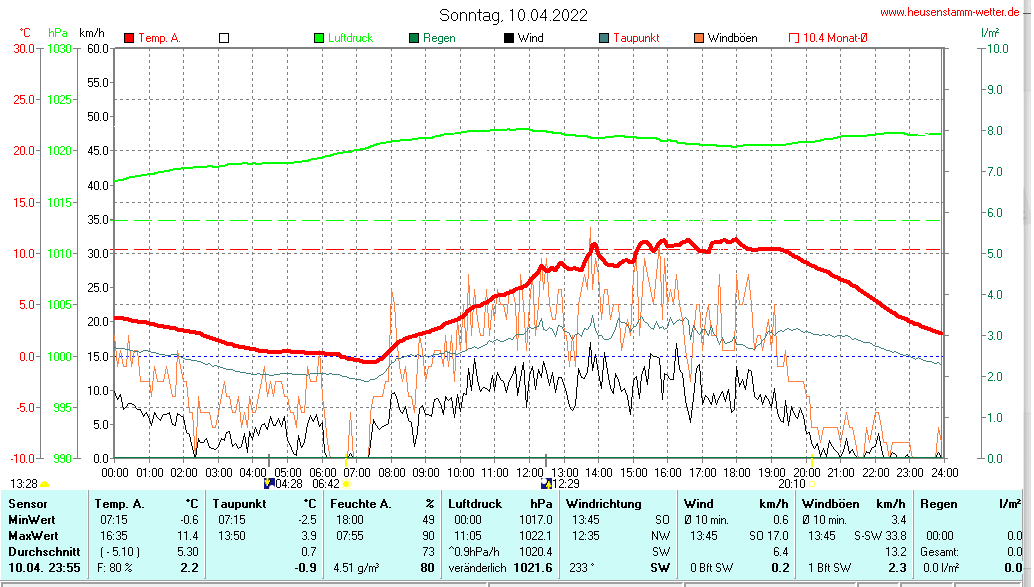This screenshot has height=587, width=1034.
Task: Select the Sensor column header
Action: coord(27,503)
